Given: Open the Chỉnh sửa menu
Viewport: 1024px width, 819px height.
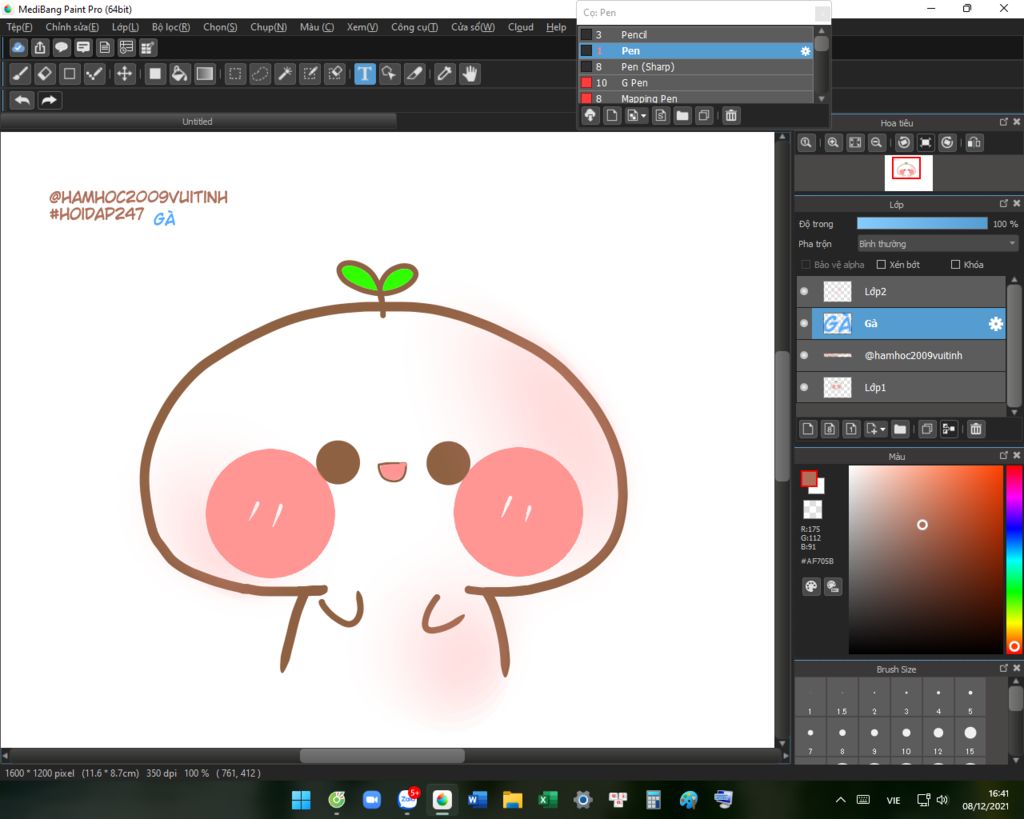Looking at the screenshot, I should click(x=72, y=27).
